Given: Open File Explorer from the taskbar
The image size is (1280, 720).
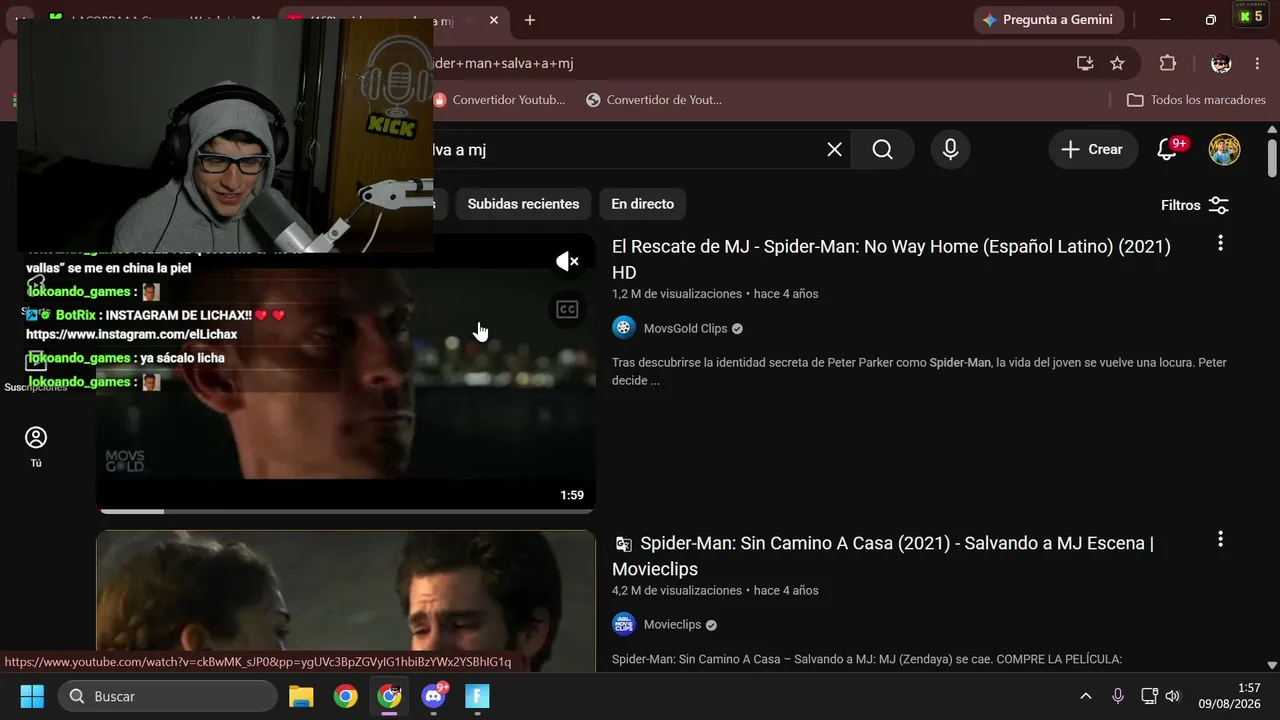Looking at the screenshot, I should tap(301, 696).
